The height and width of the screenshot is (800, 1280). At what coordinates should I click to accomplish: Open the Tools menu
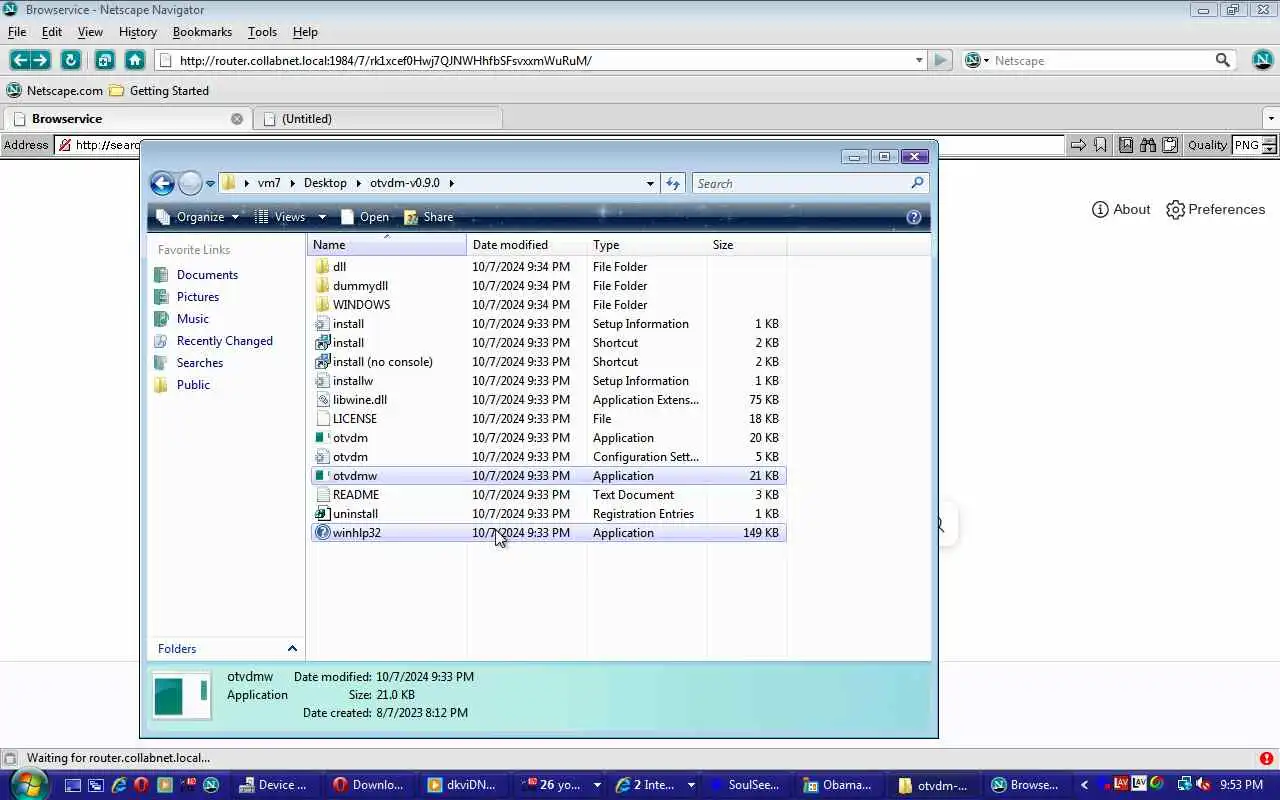[x=262, y=32]
